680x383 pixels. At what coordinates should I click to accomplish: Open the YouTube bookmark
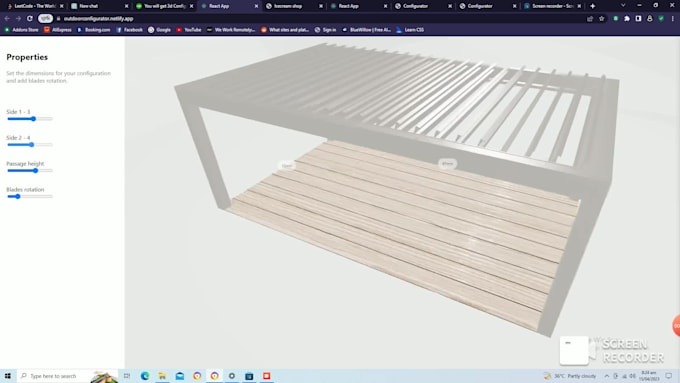pos(189,30)
